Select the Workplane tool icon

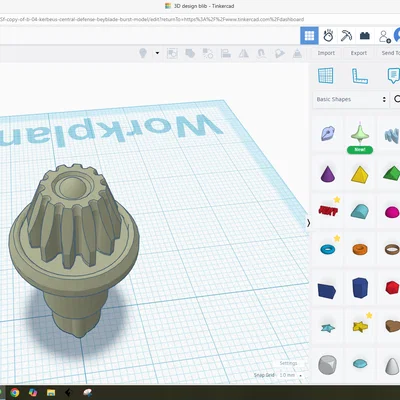(326, 75)
